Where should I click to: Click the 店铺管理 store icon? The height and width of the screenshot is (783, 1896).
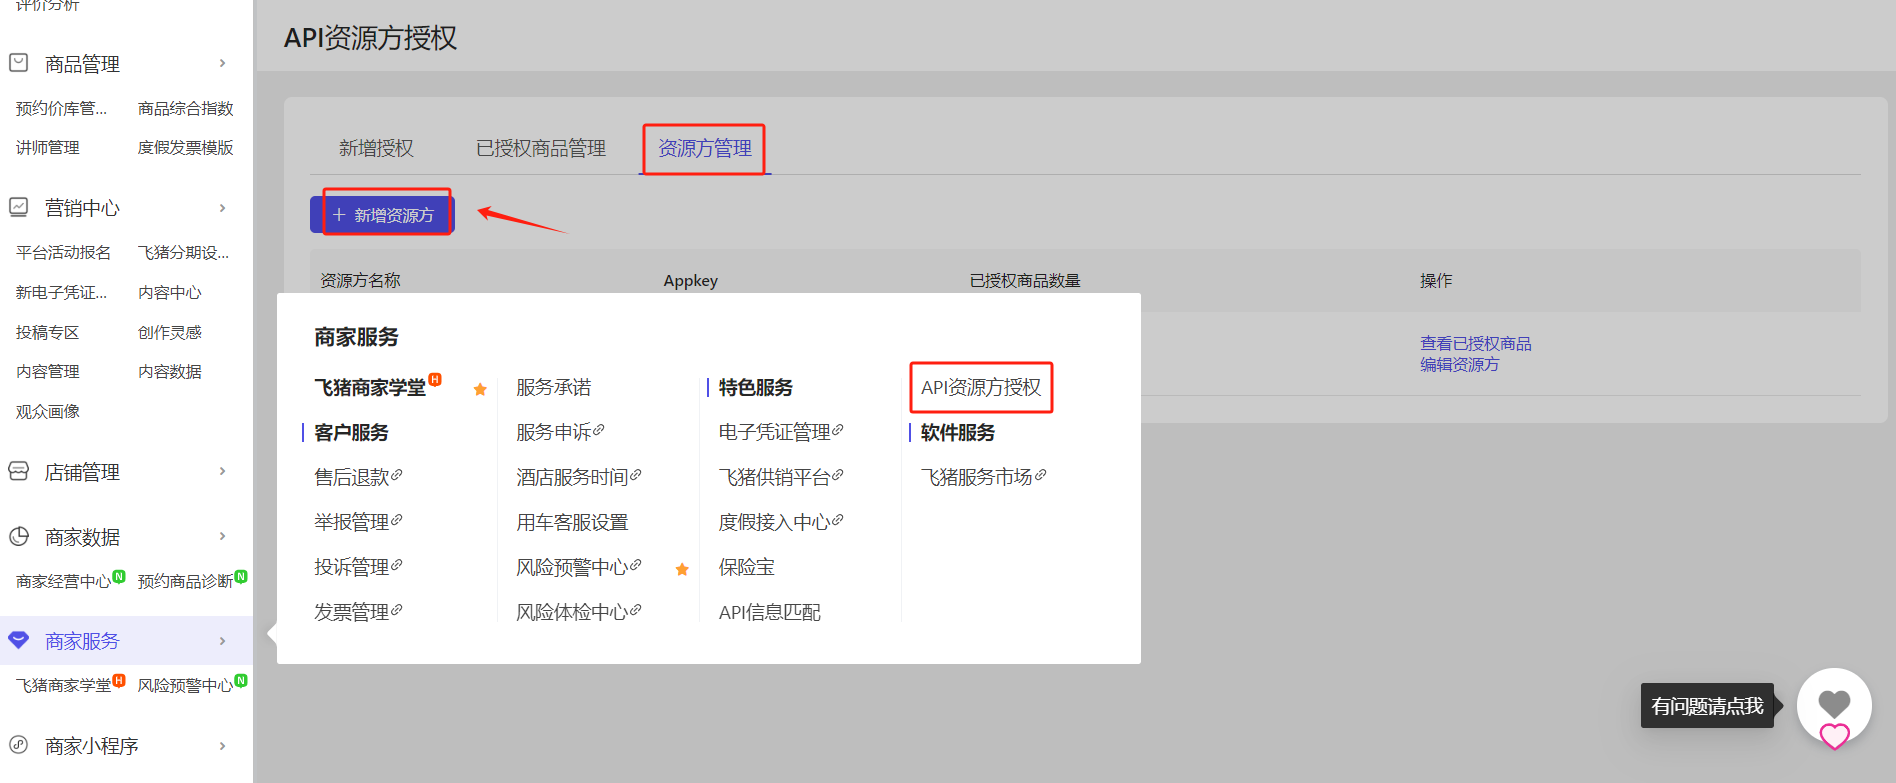coord(18,471)
